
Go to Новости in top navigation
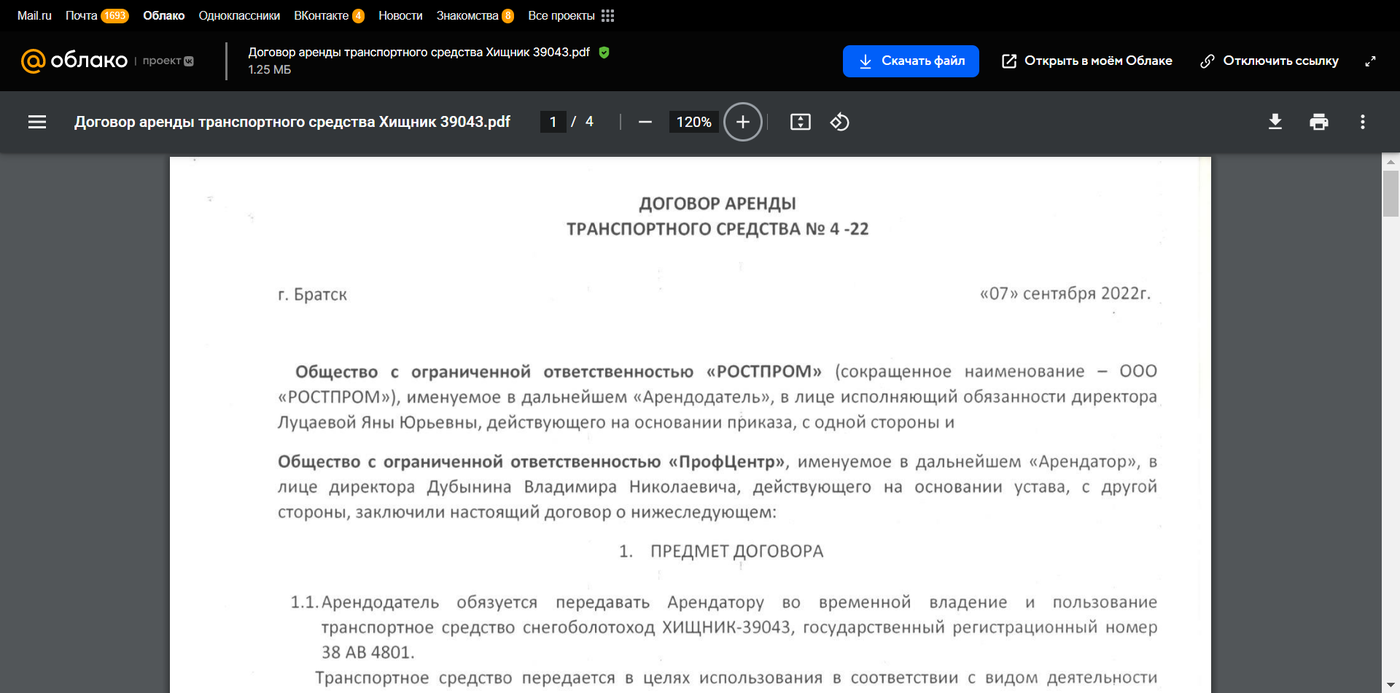point(400,16)
